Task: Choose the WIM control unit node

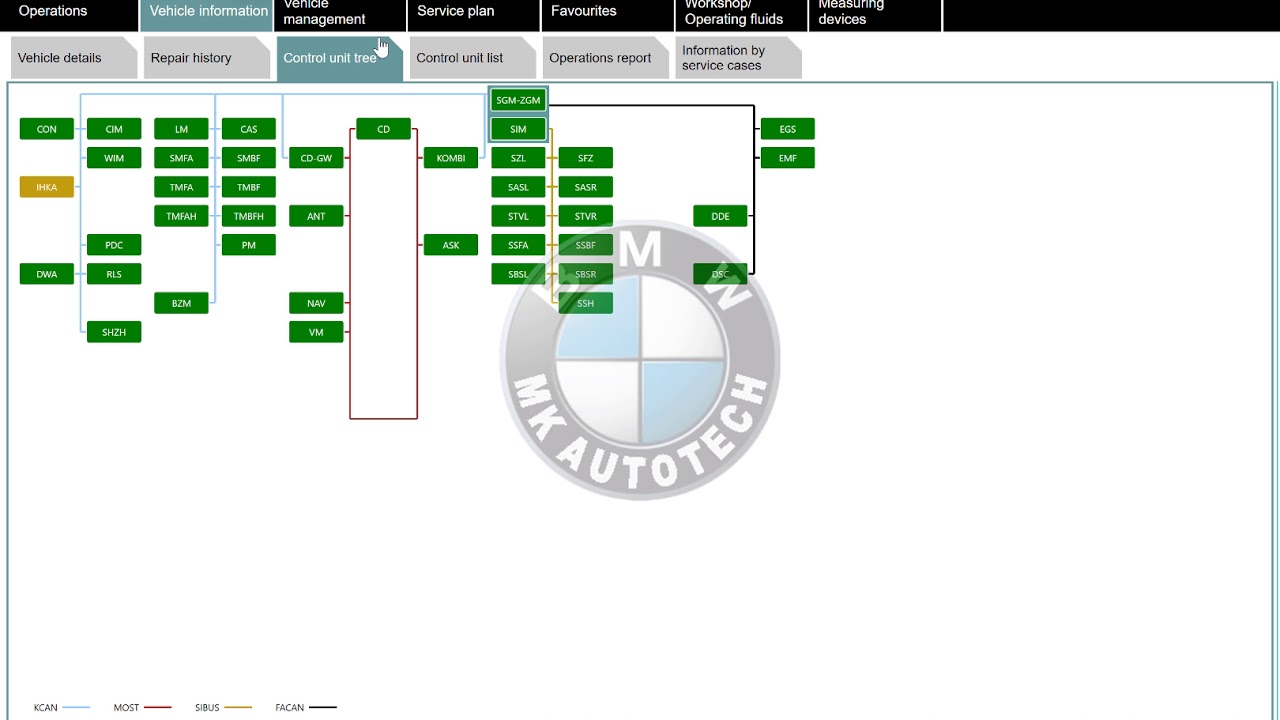Action: (x=114, y=158)
